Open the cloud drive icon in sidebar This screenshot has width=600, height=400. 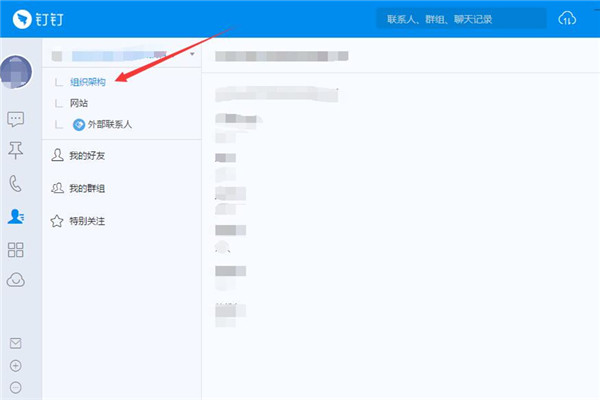coord(16,280)
